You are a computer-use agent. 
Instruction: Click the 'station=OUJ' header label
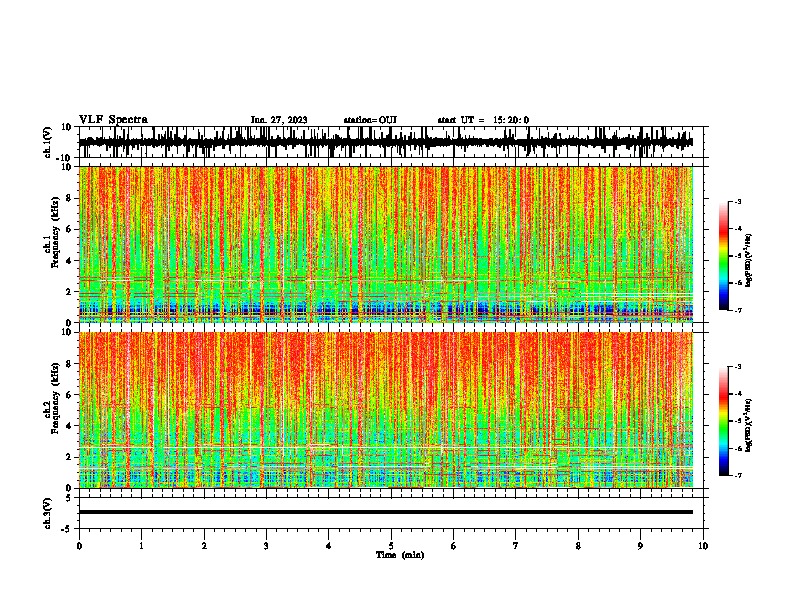[370, 120]
